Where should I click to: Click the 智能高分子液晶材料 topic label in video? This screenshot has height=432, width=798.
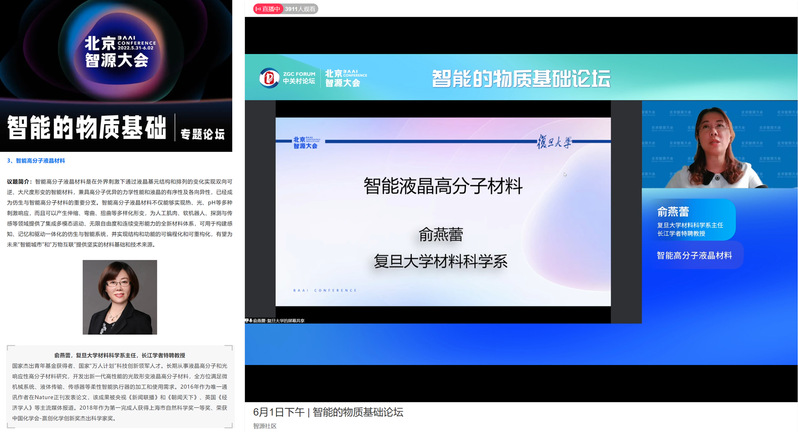pos(694,256)
